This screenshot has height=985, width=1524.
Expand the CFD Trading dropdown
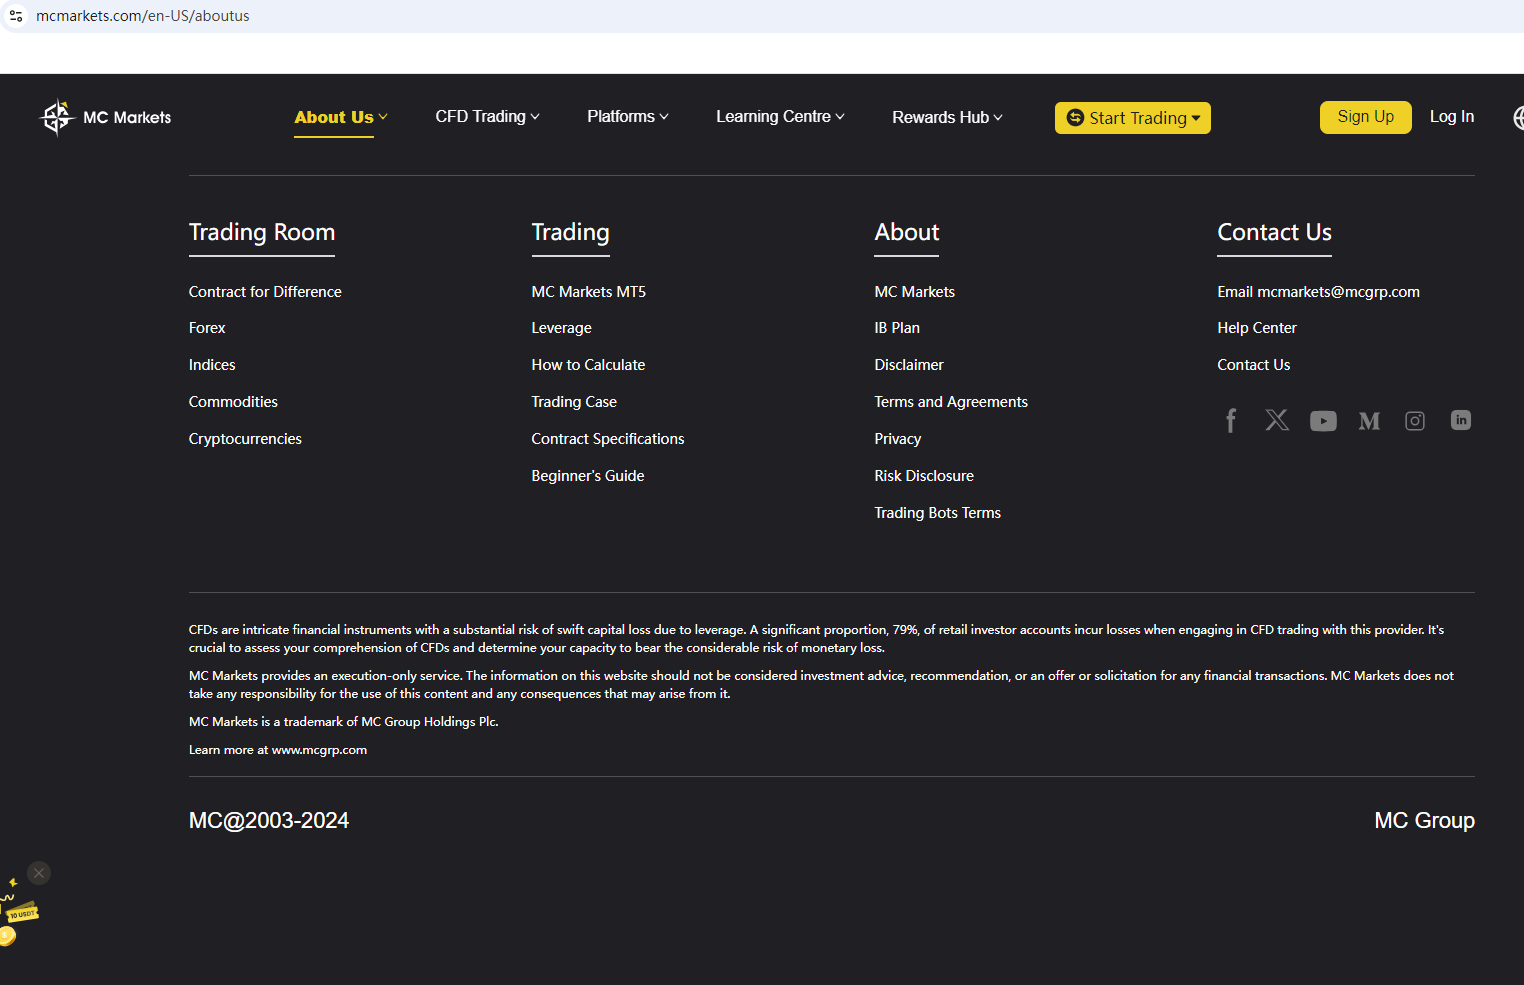(487, 117)
